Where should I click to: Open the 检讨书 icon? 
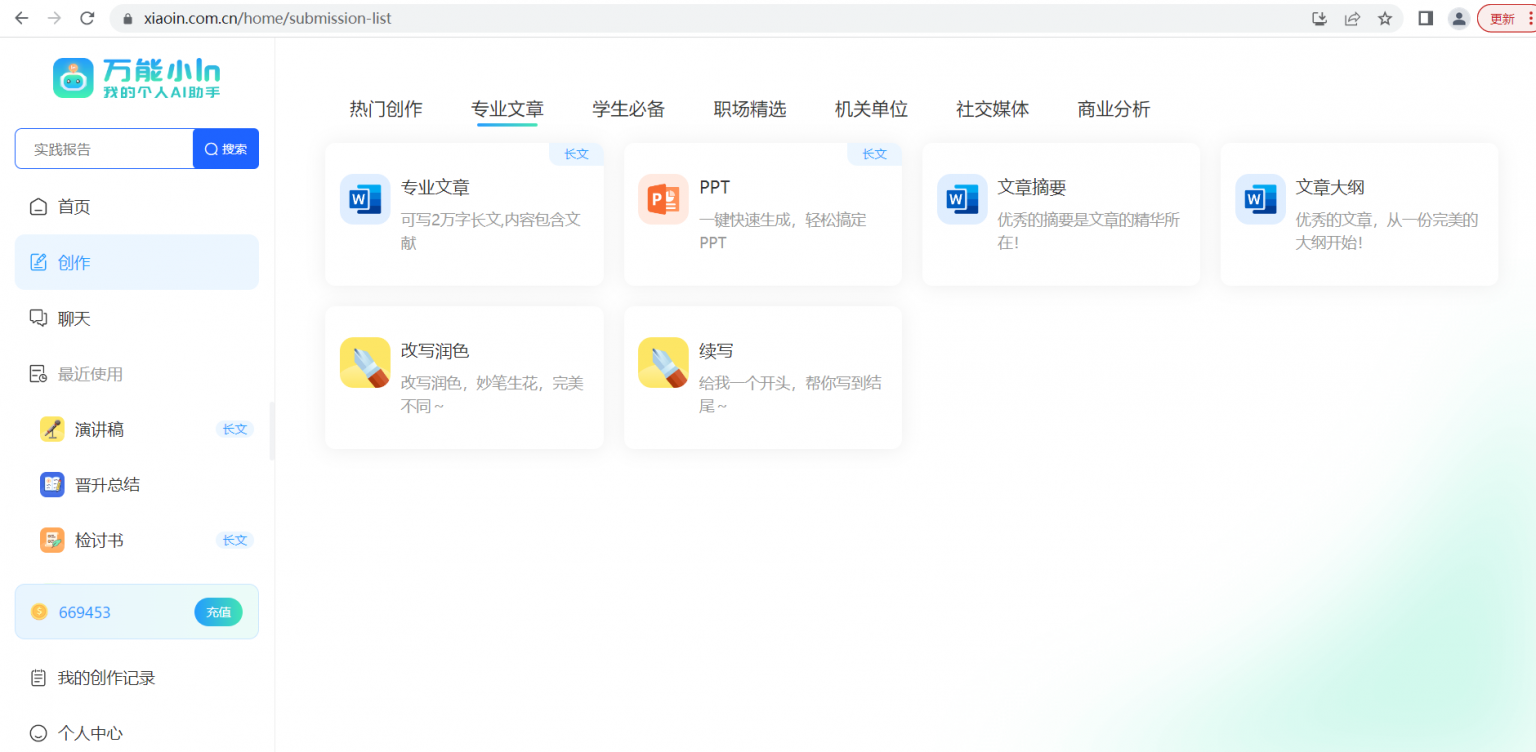(x=52, y=540)
